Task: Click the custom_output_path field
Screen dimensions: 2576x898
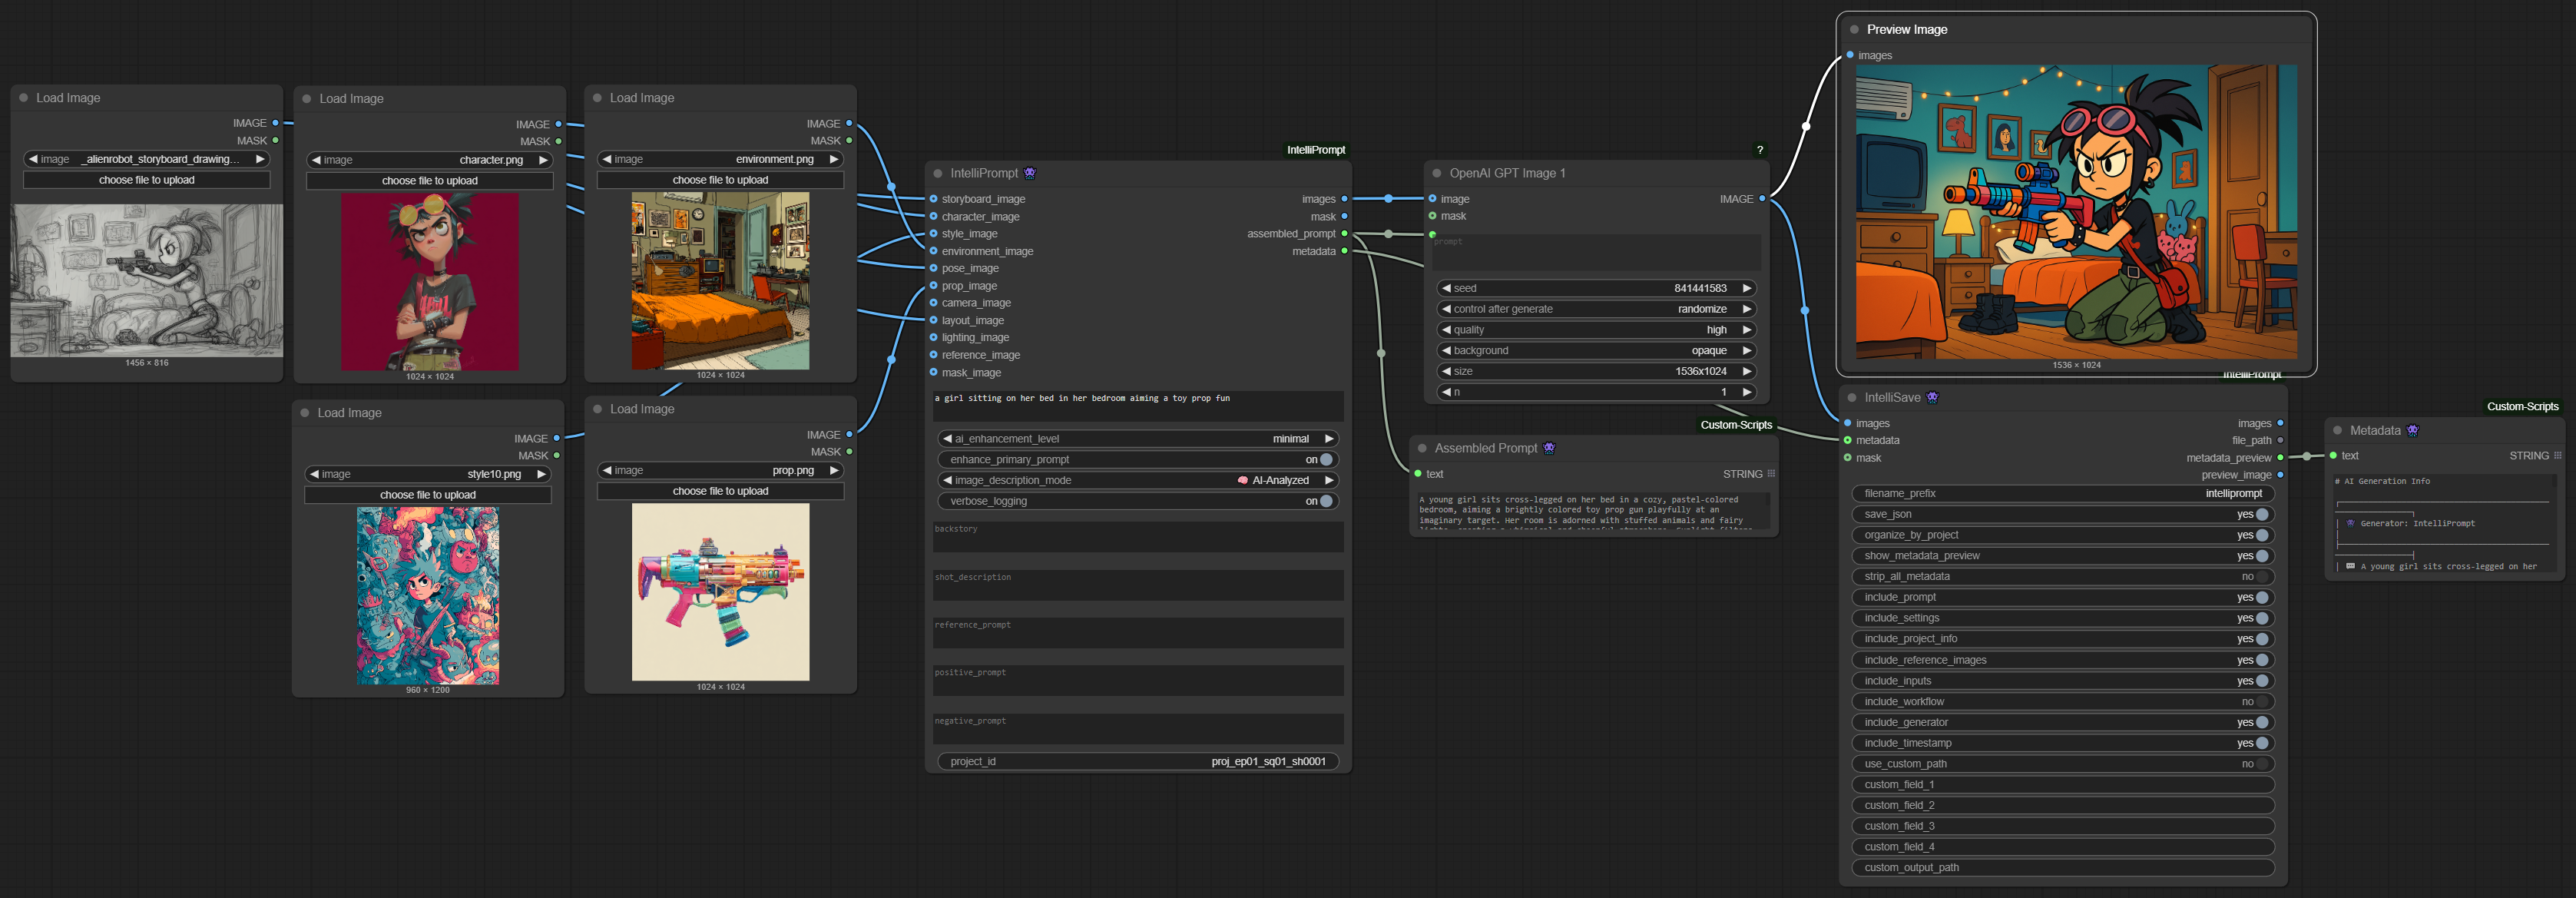Action: tap(2063, 868)
